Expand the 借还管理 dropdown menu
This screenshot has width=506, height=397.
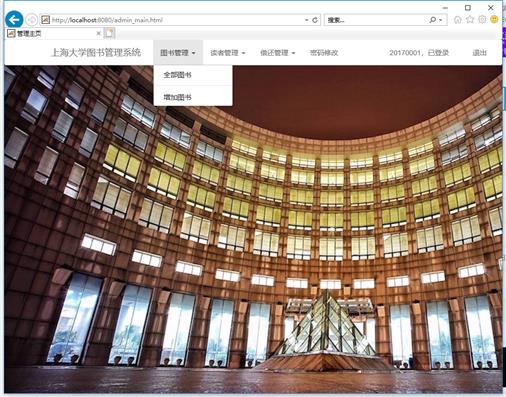pos(278,53)
